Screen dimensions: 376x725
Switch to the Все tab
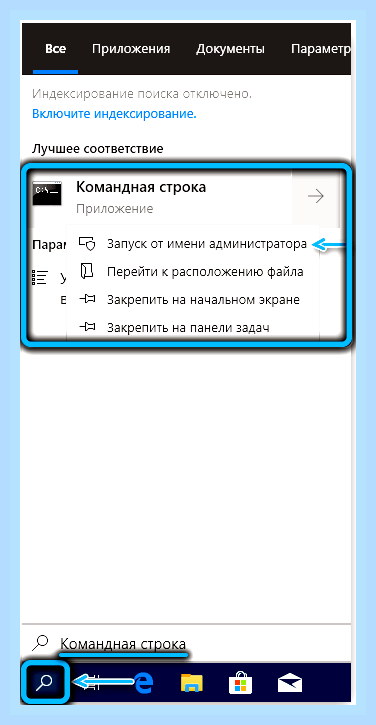click(x=55, y=49)
